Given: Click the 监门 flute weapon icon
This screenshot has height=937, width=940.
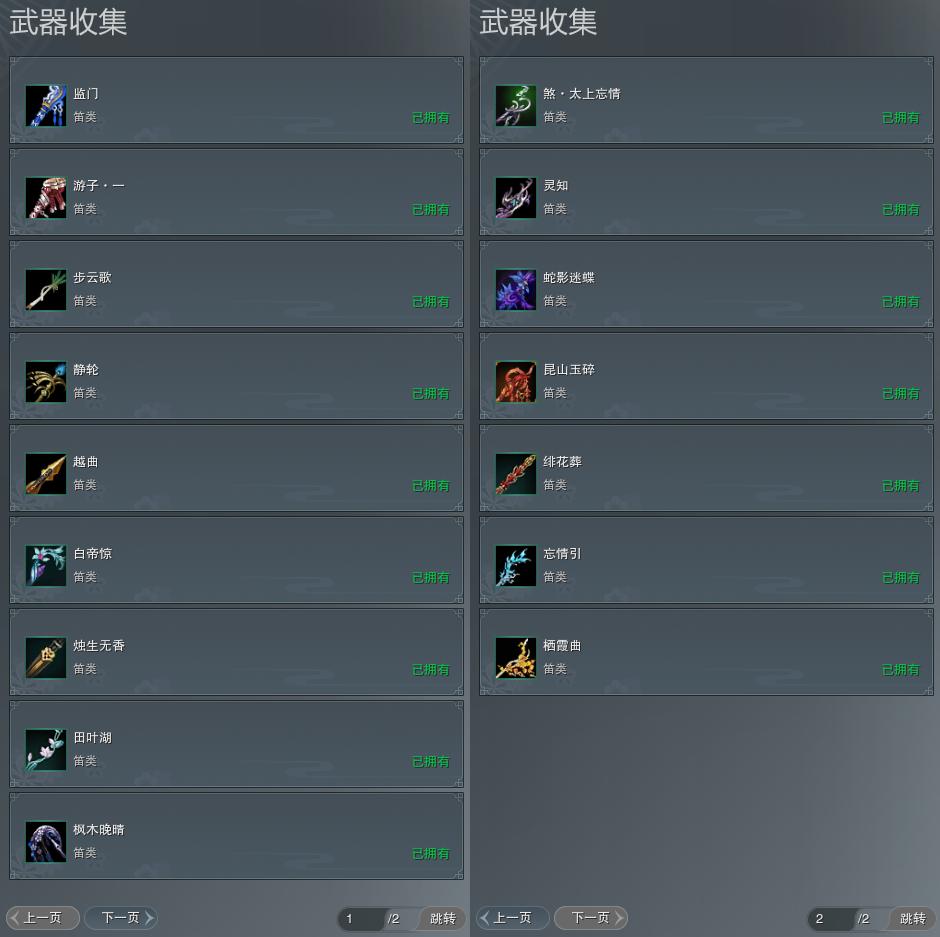Looking at the screenshot, I should pos(46,106).
